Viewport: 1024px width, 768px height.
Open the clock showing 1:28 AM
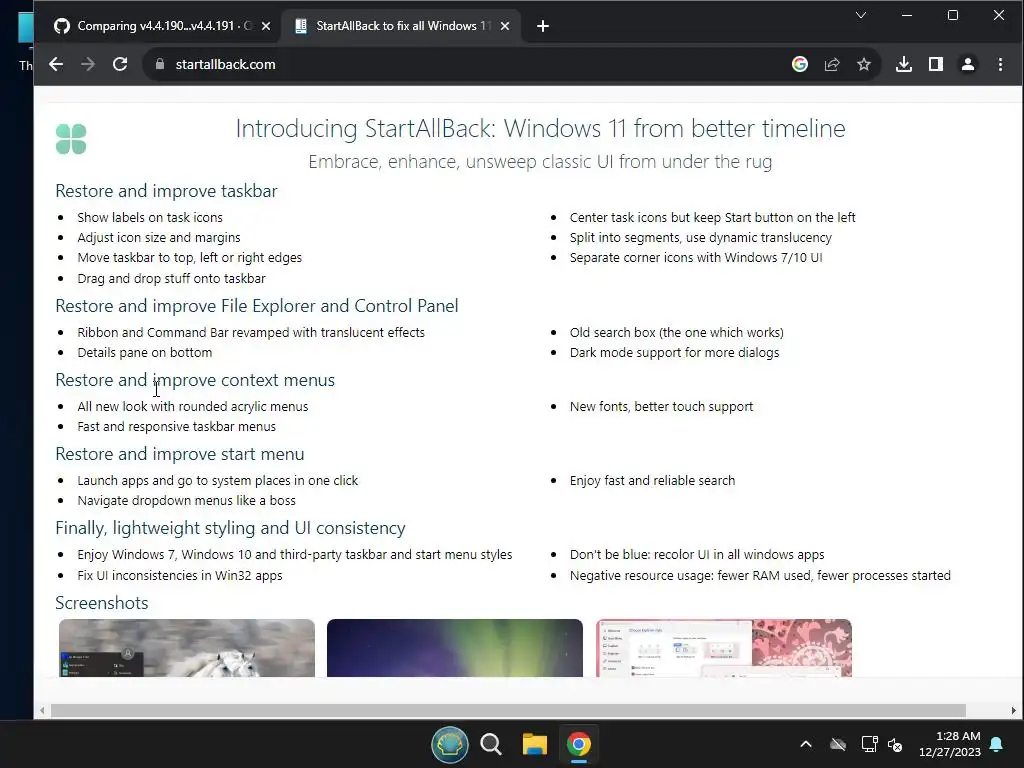[950, 744]
